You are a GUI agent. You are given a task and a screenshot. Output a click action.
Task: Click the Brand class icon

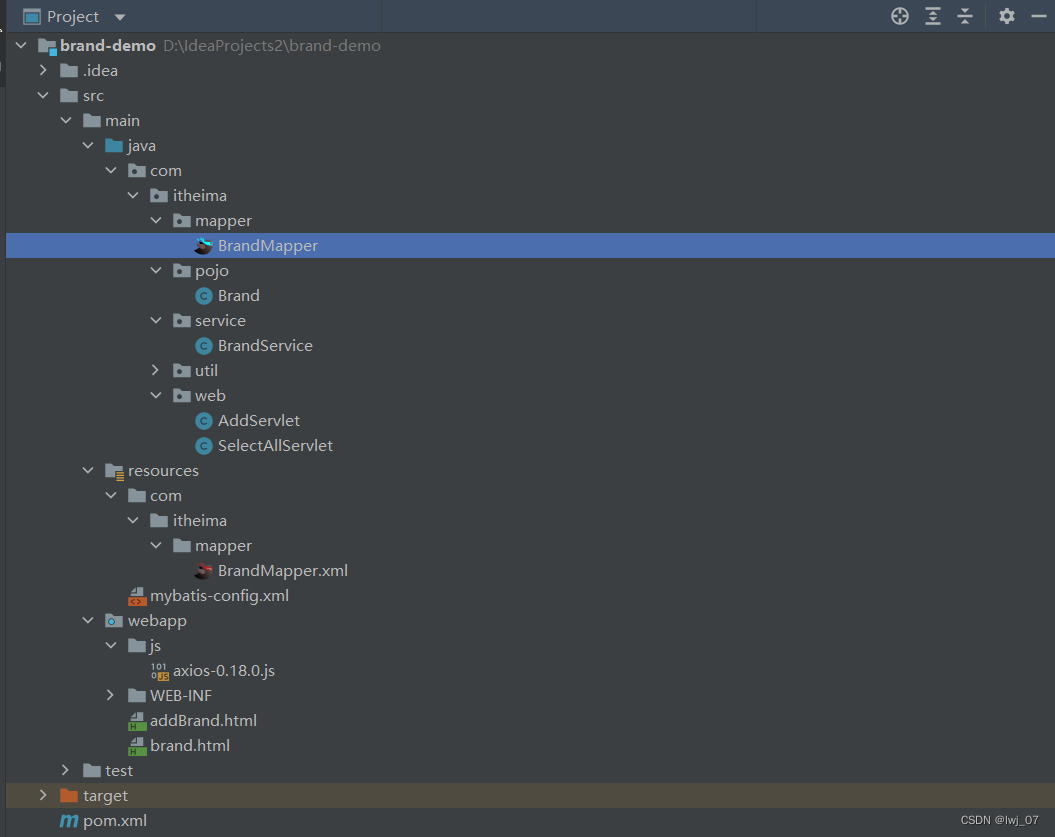tap(204, 296)
